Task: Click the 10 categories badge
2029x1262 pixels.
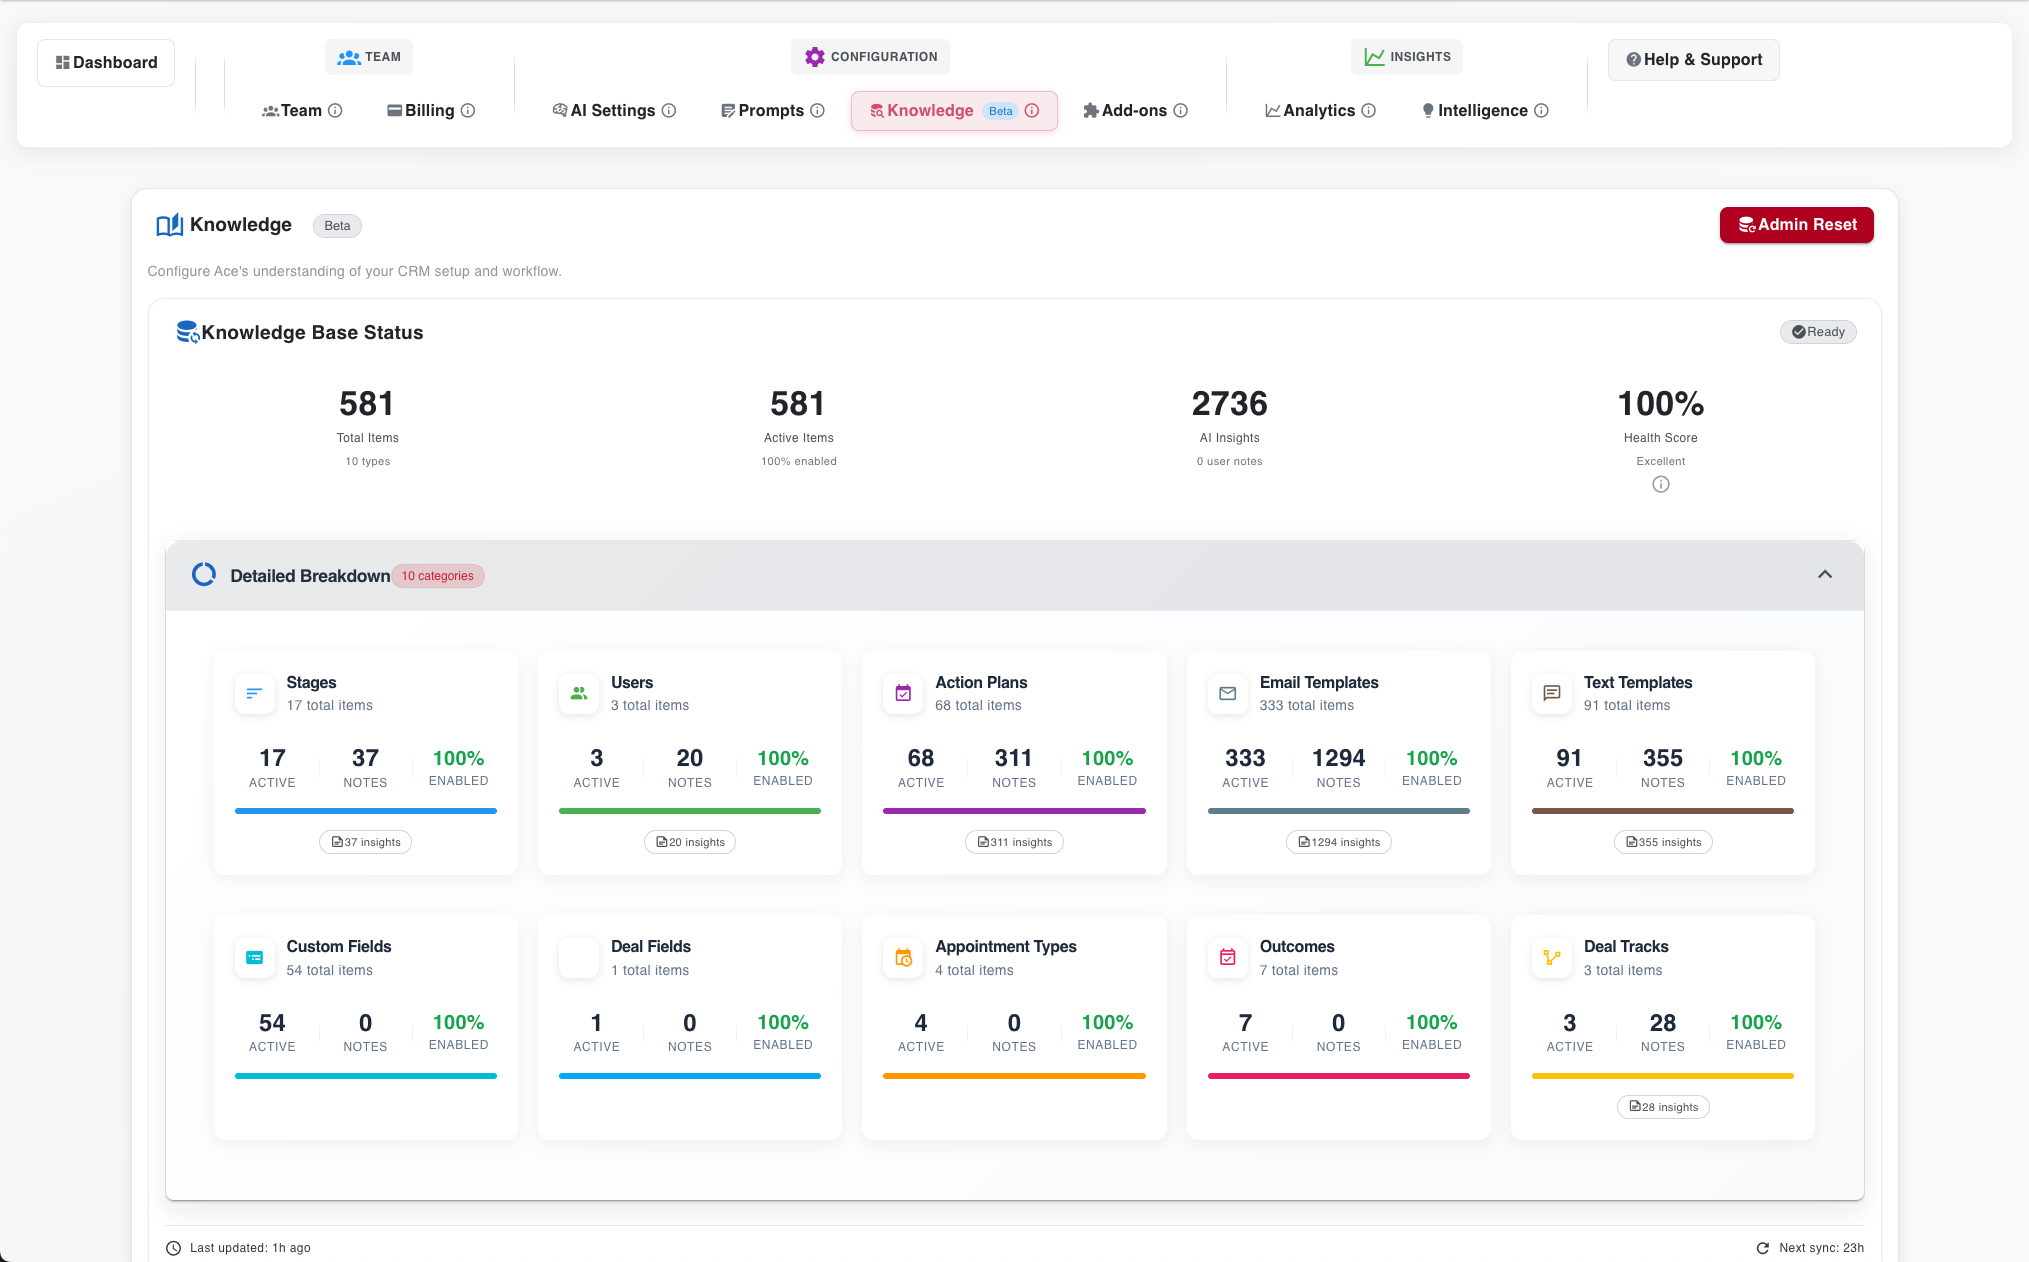Action: coord(437,576)
